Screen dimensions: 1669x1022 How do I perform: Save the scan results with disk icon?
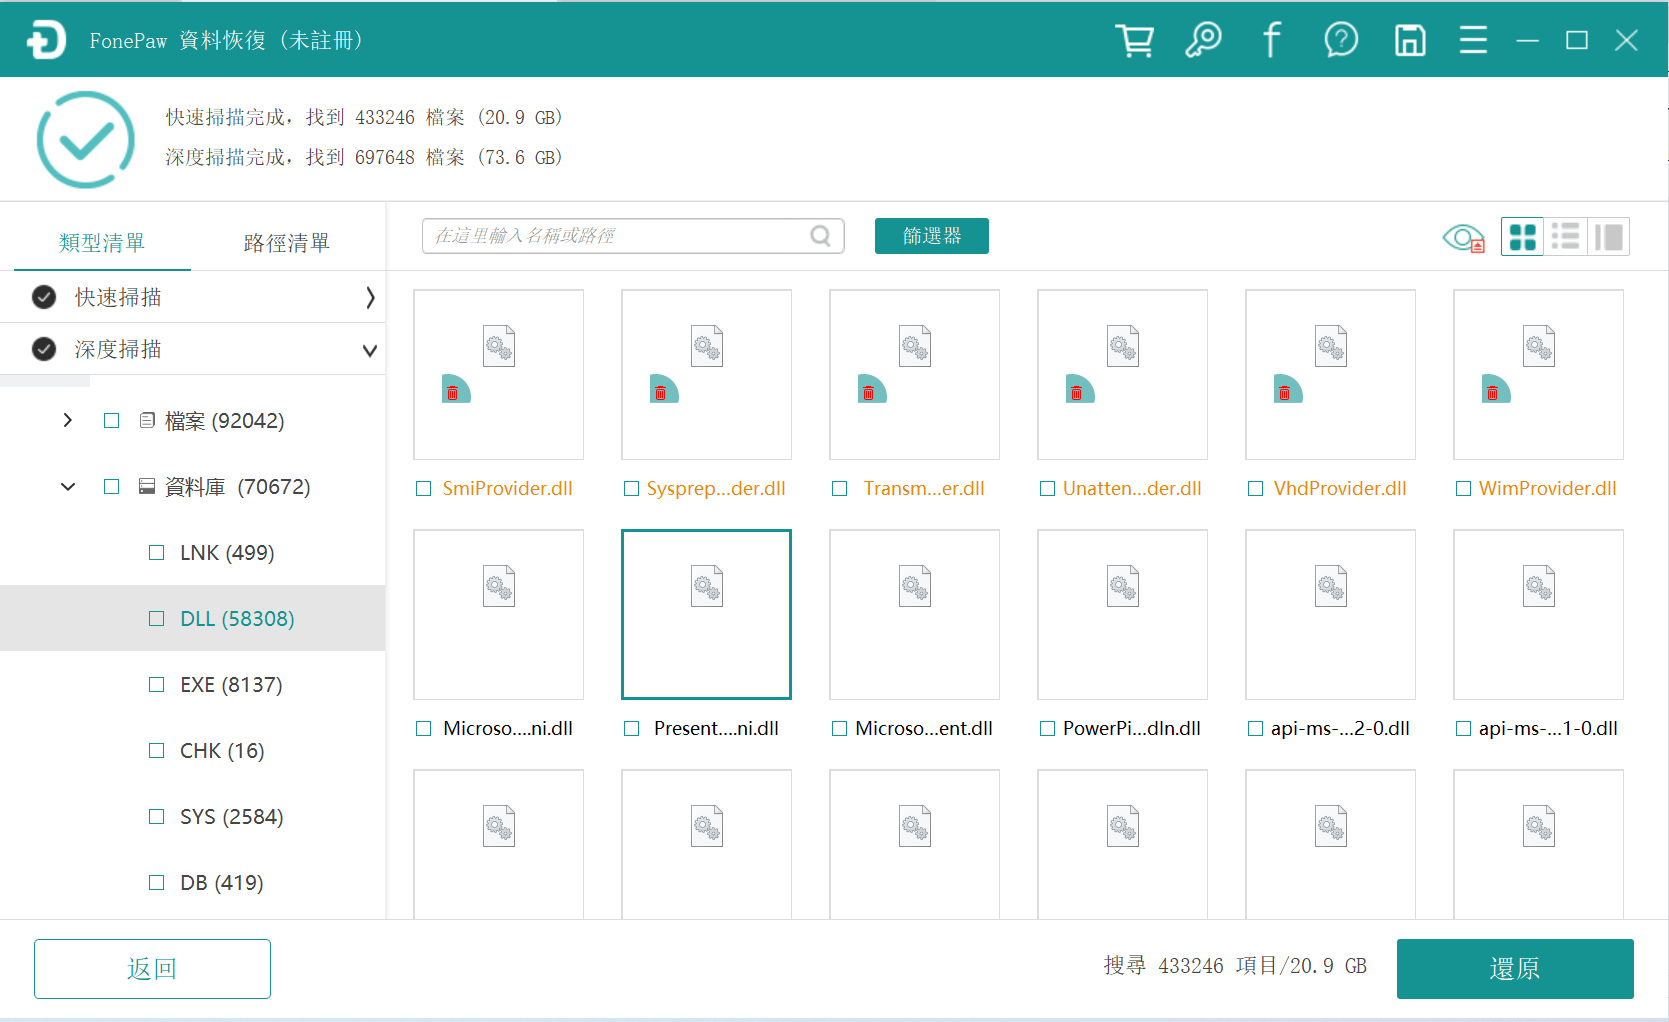tap(1410, 40)
